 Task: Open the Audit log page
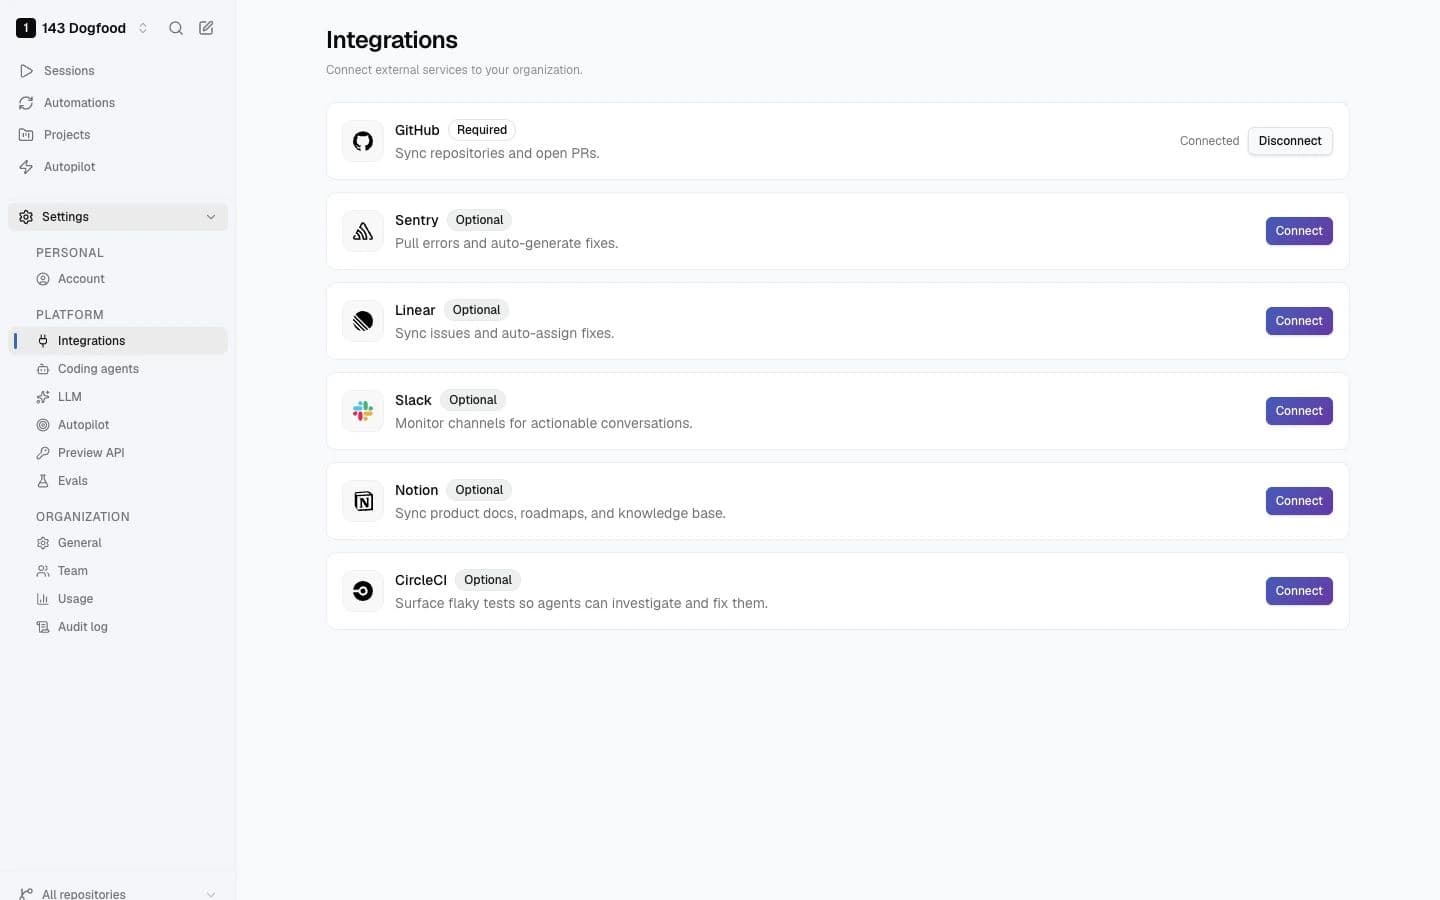tap(118, 627)
